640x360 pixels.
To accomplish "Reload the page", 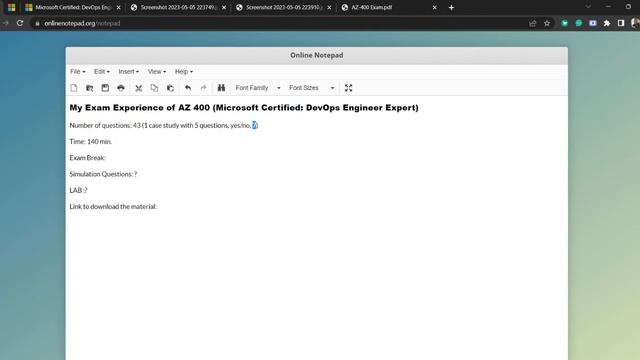I will pyautogui.click(x=20, y=23).
